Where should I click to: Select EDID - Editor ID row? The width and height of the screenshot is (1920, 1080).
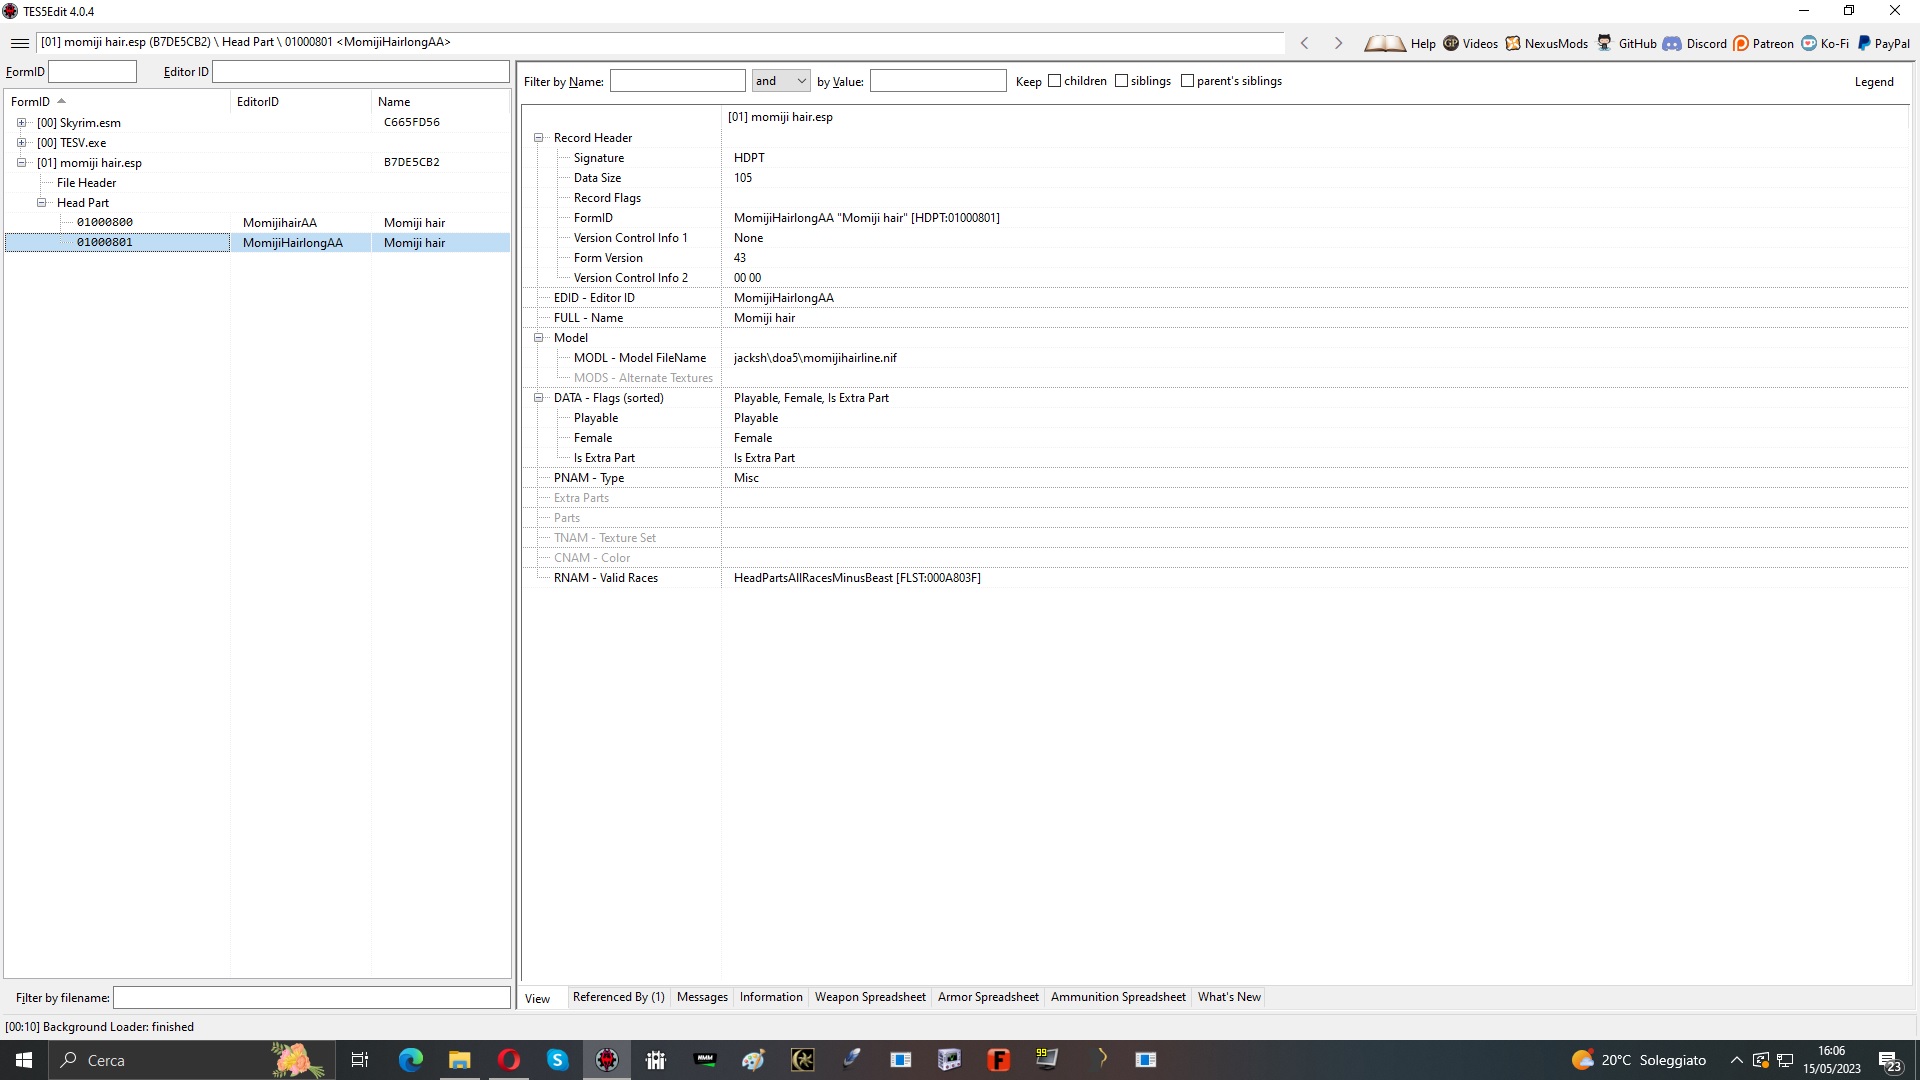coord(1215,298)
